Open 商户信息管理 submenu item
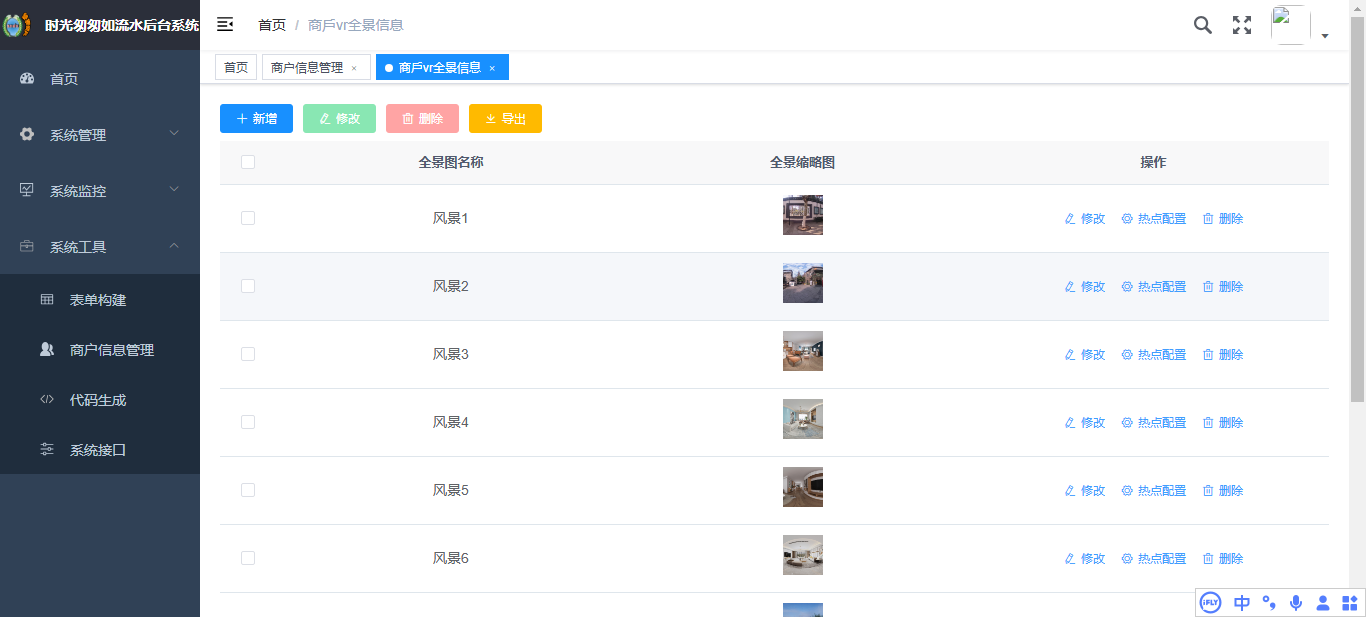This screenshot has height=617, width=1366. [100, 350]
